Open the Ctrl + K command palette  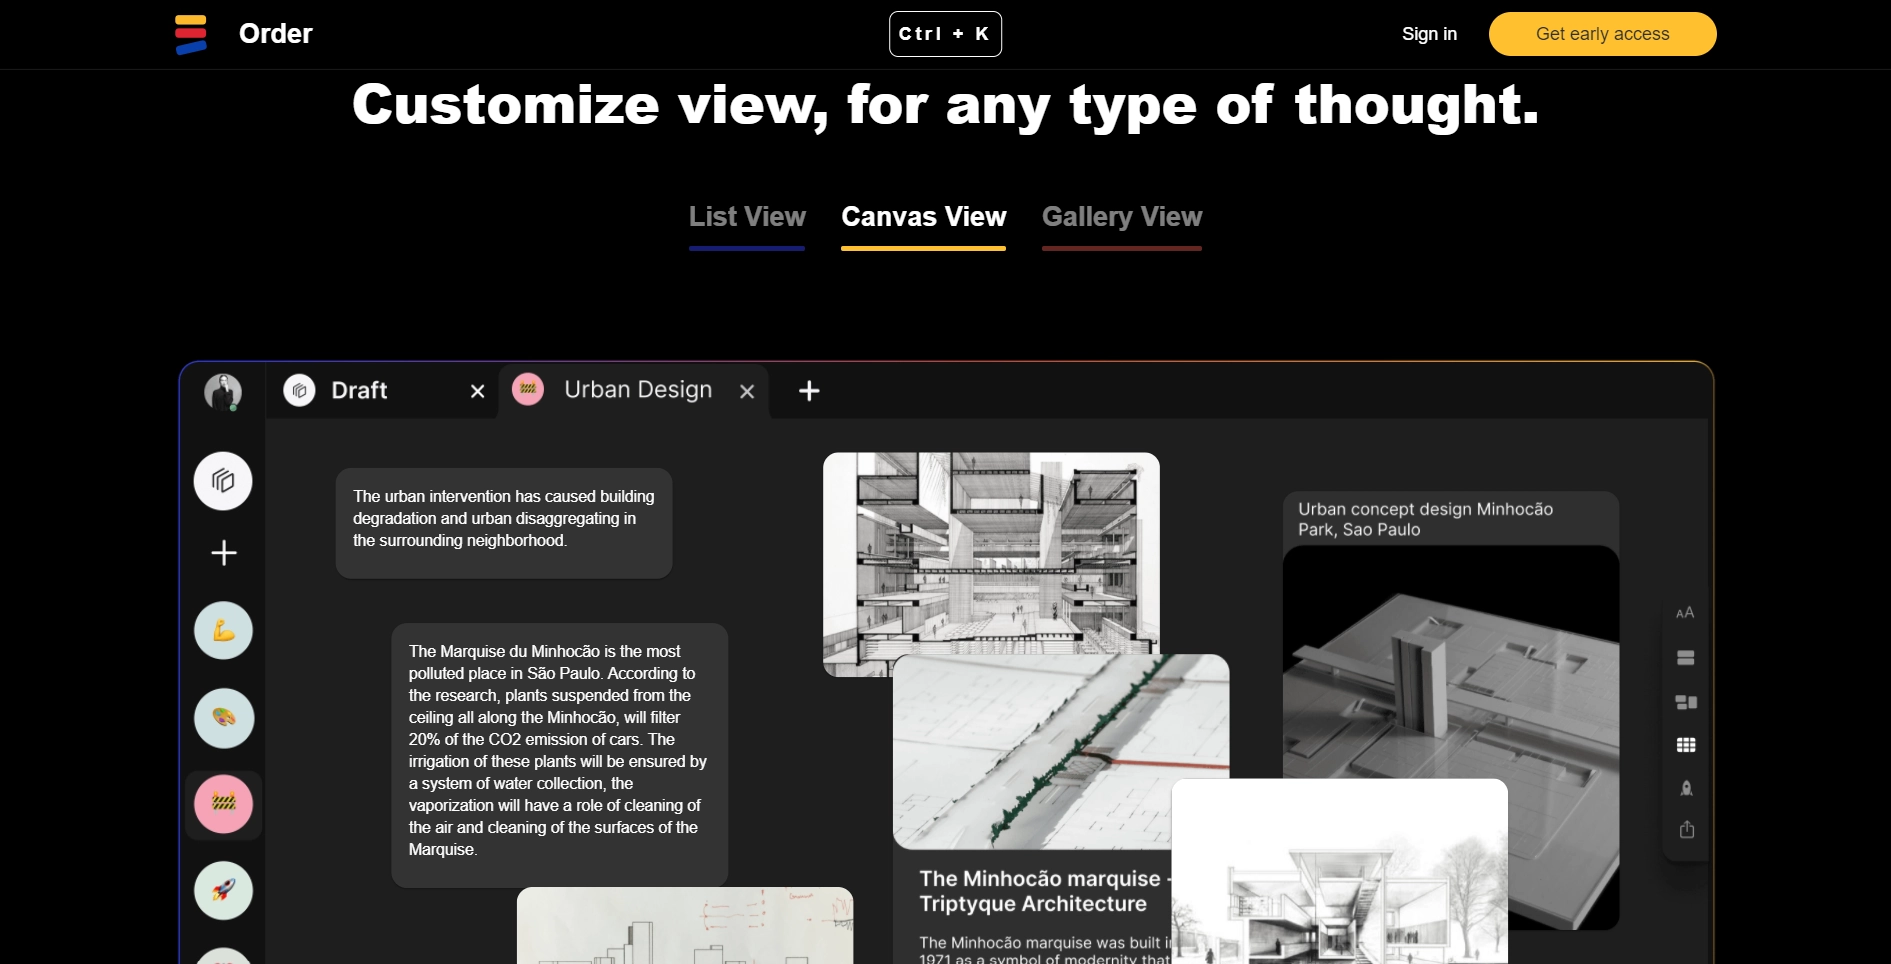click(945, 33)
